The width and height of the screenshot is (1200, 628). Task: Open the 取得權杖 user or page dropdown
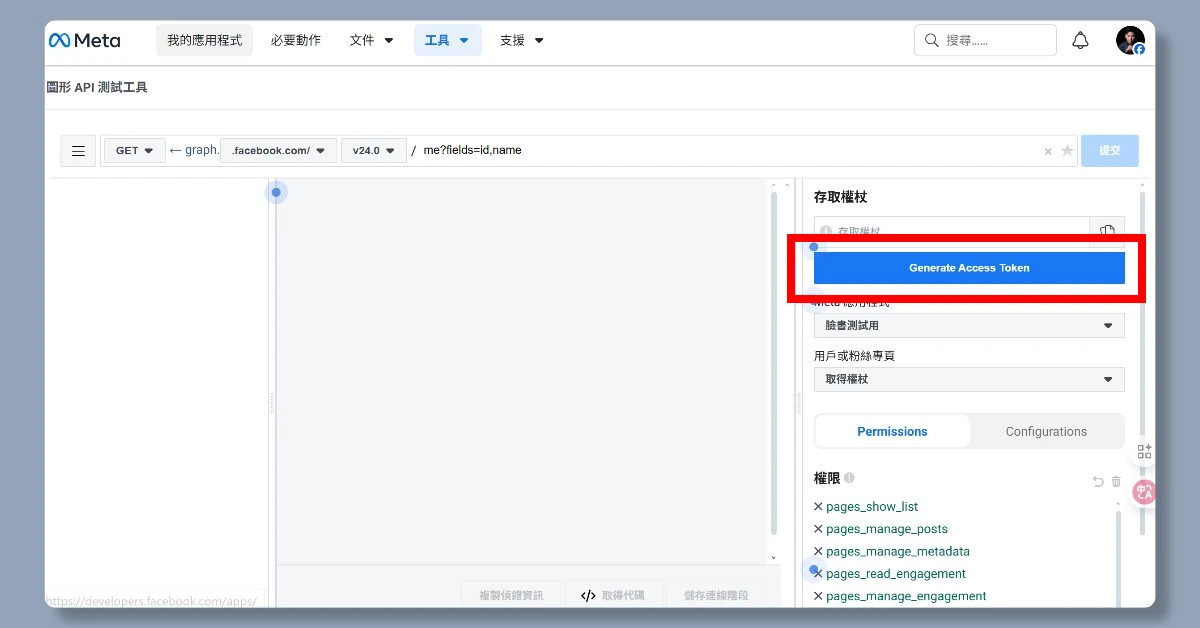(969, 379)
